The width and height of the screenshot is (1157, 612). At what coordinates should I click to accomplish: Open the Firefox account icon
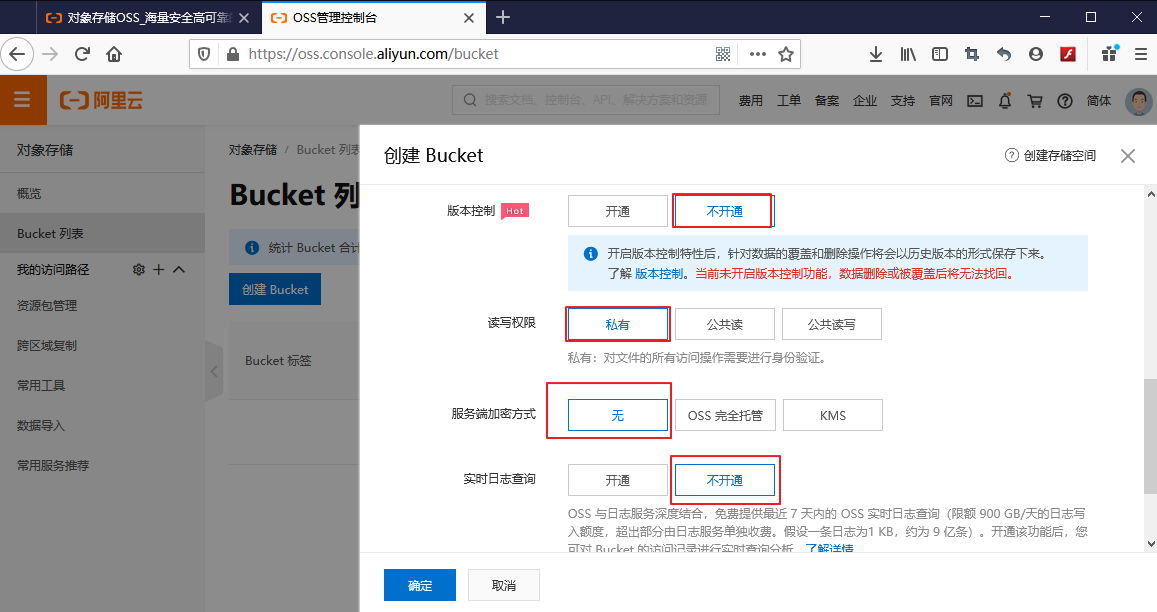[x=1035, y=54]
